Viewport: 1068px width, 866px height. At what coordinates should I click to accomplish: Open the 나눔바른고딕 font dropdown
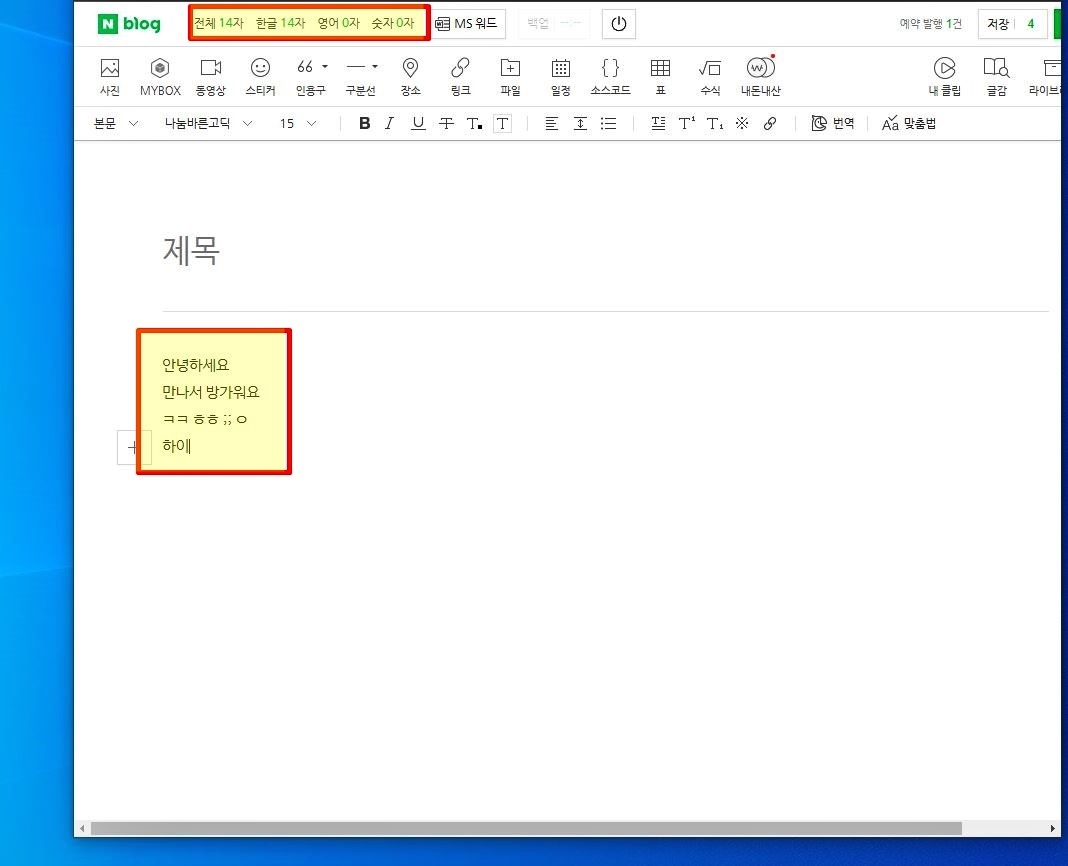pyautogui.click(x=208, y=123)
